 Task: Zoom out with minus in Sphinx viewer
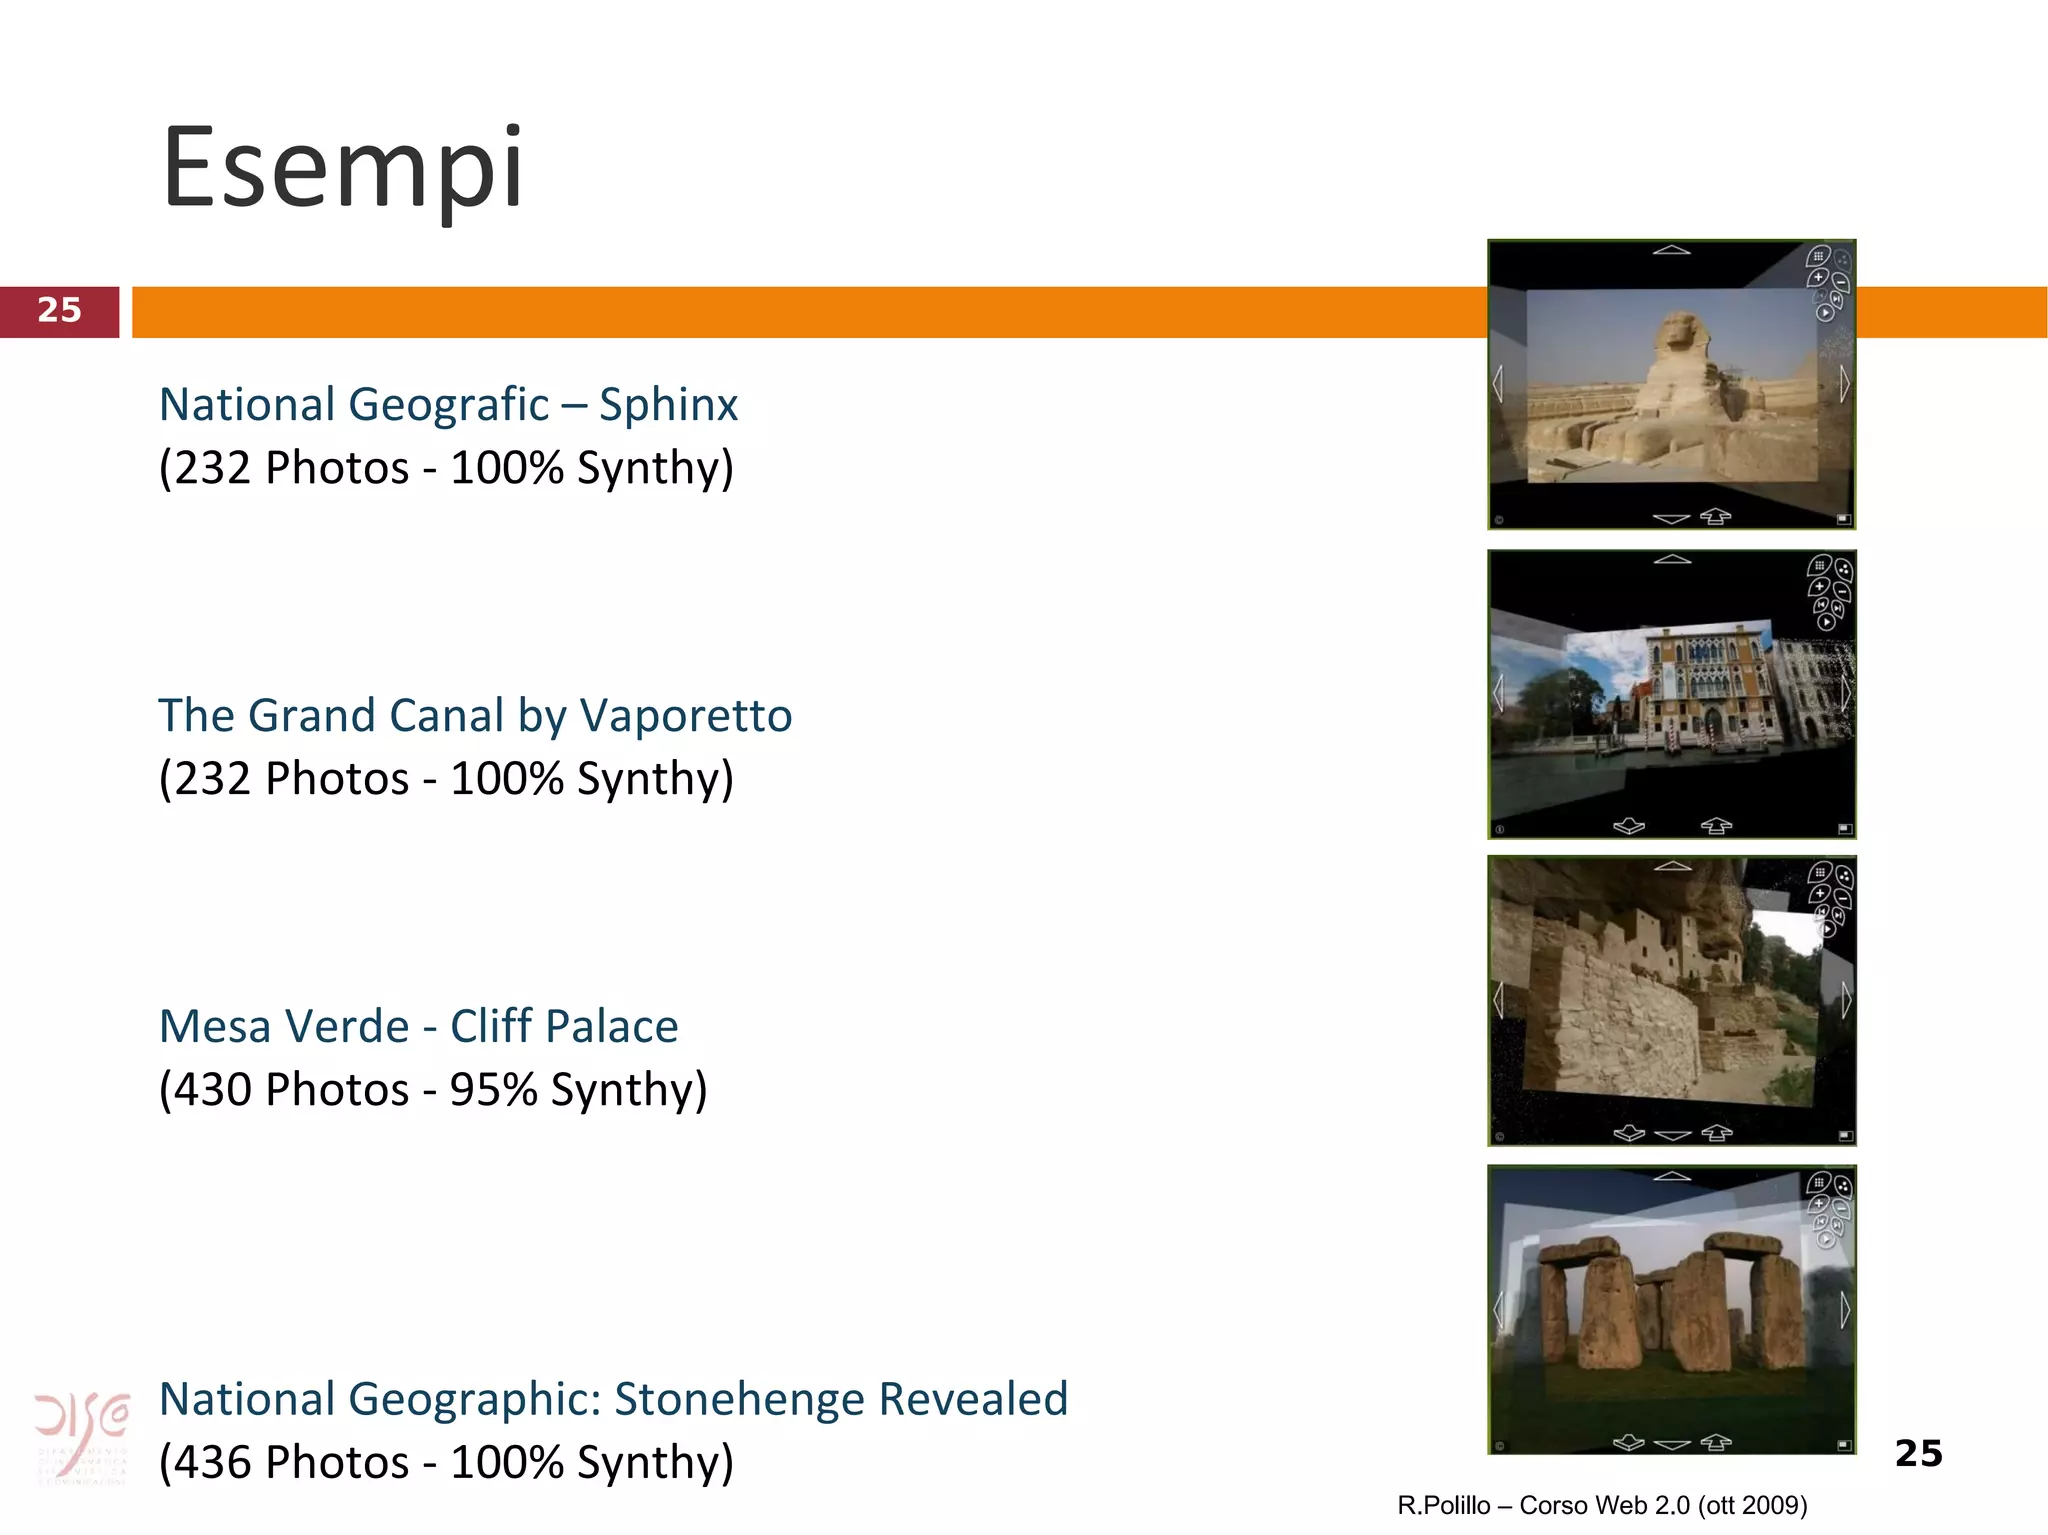tap(1841, 282)
